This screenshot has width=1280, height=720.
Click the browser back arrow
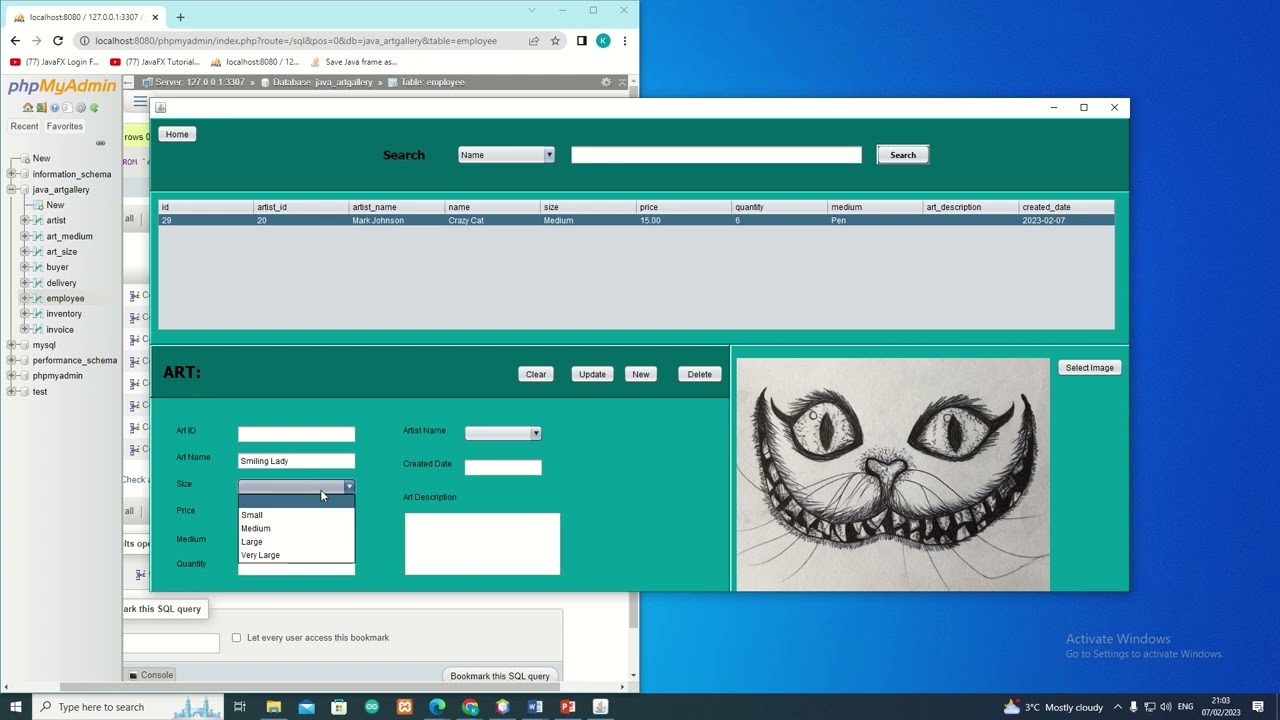(15, 41)
